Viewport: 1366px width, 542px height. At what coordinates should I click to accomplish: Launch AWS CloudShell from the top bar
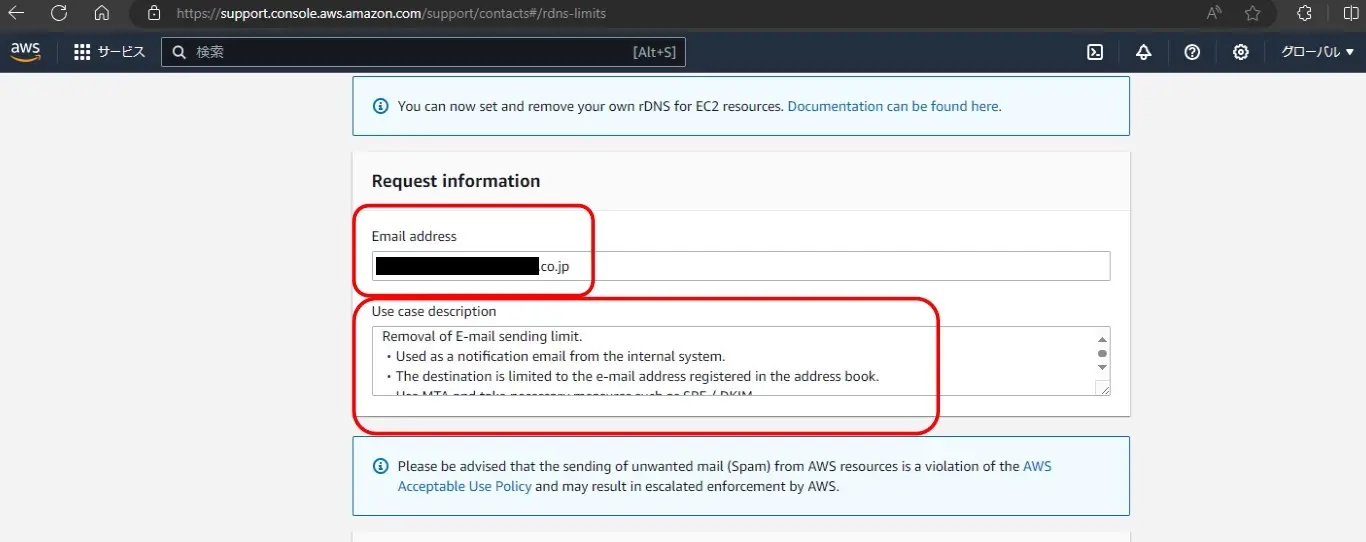1095,52
